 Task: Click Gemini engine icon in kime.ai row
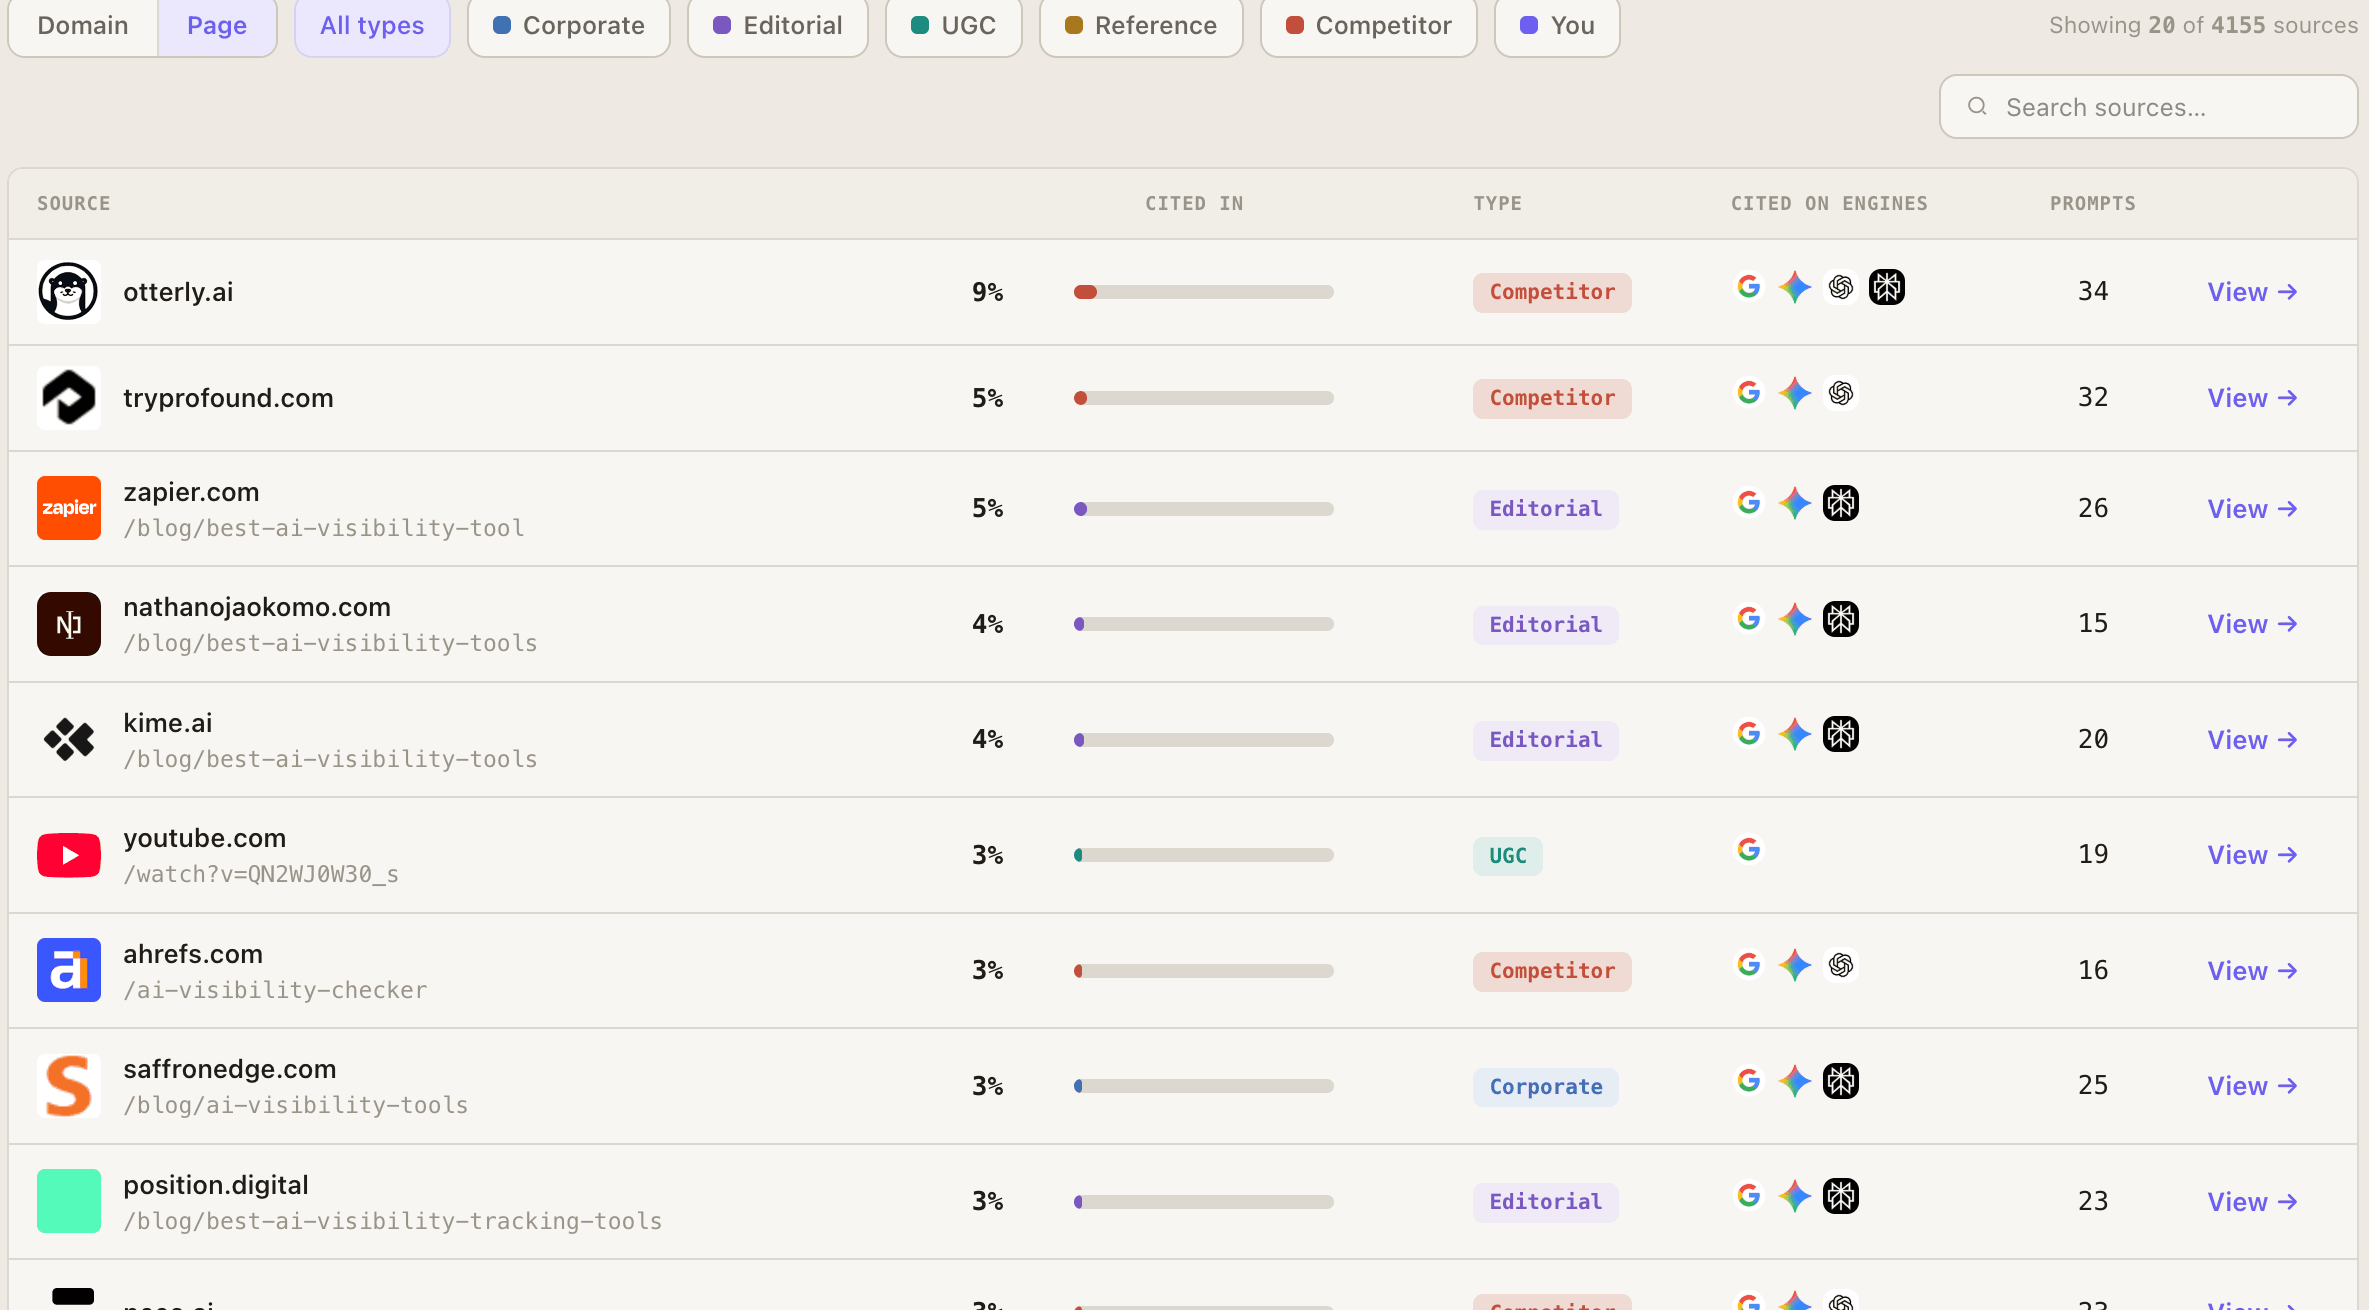point(1795,735)
